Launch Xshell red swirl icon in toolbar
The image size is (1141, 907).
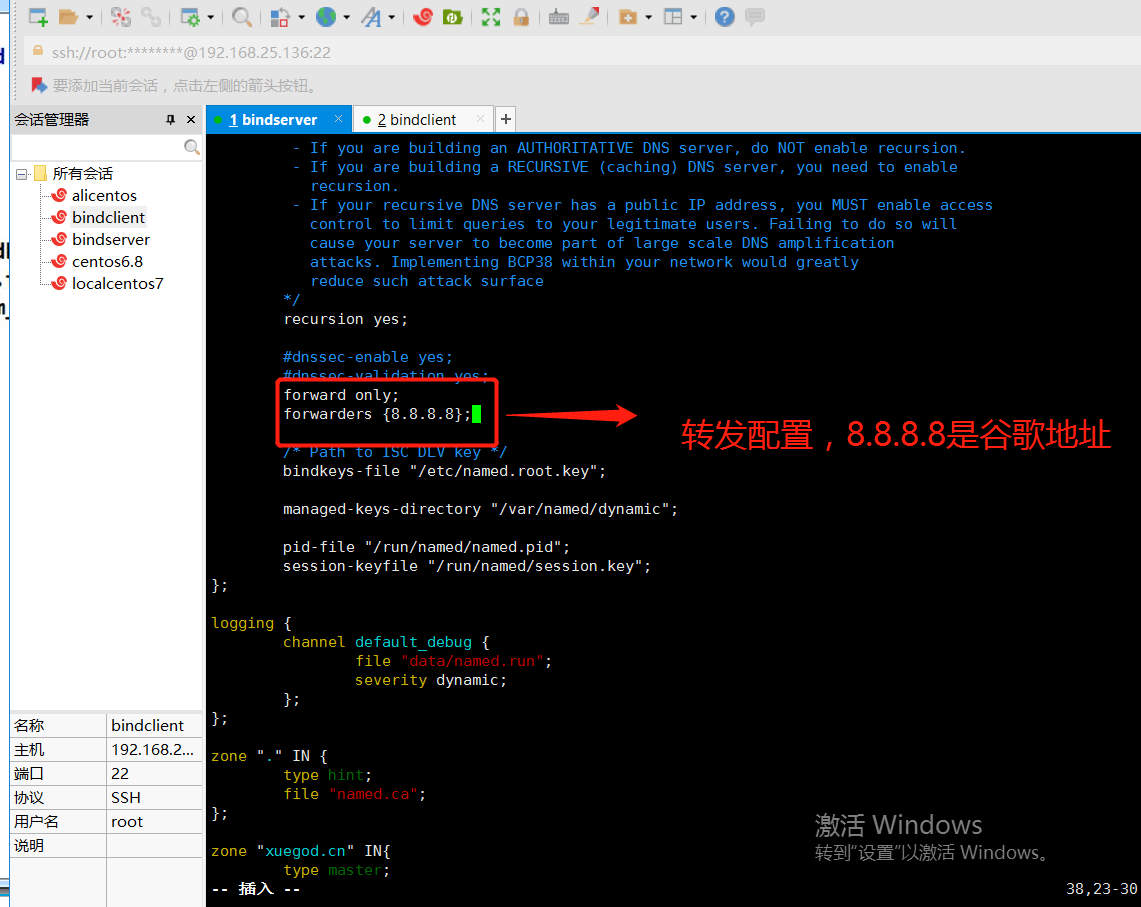click(x=422, y=17)
